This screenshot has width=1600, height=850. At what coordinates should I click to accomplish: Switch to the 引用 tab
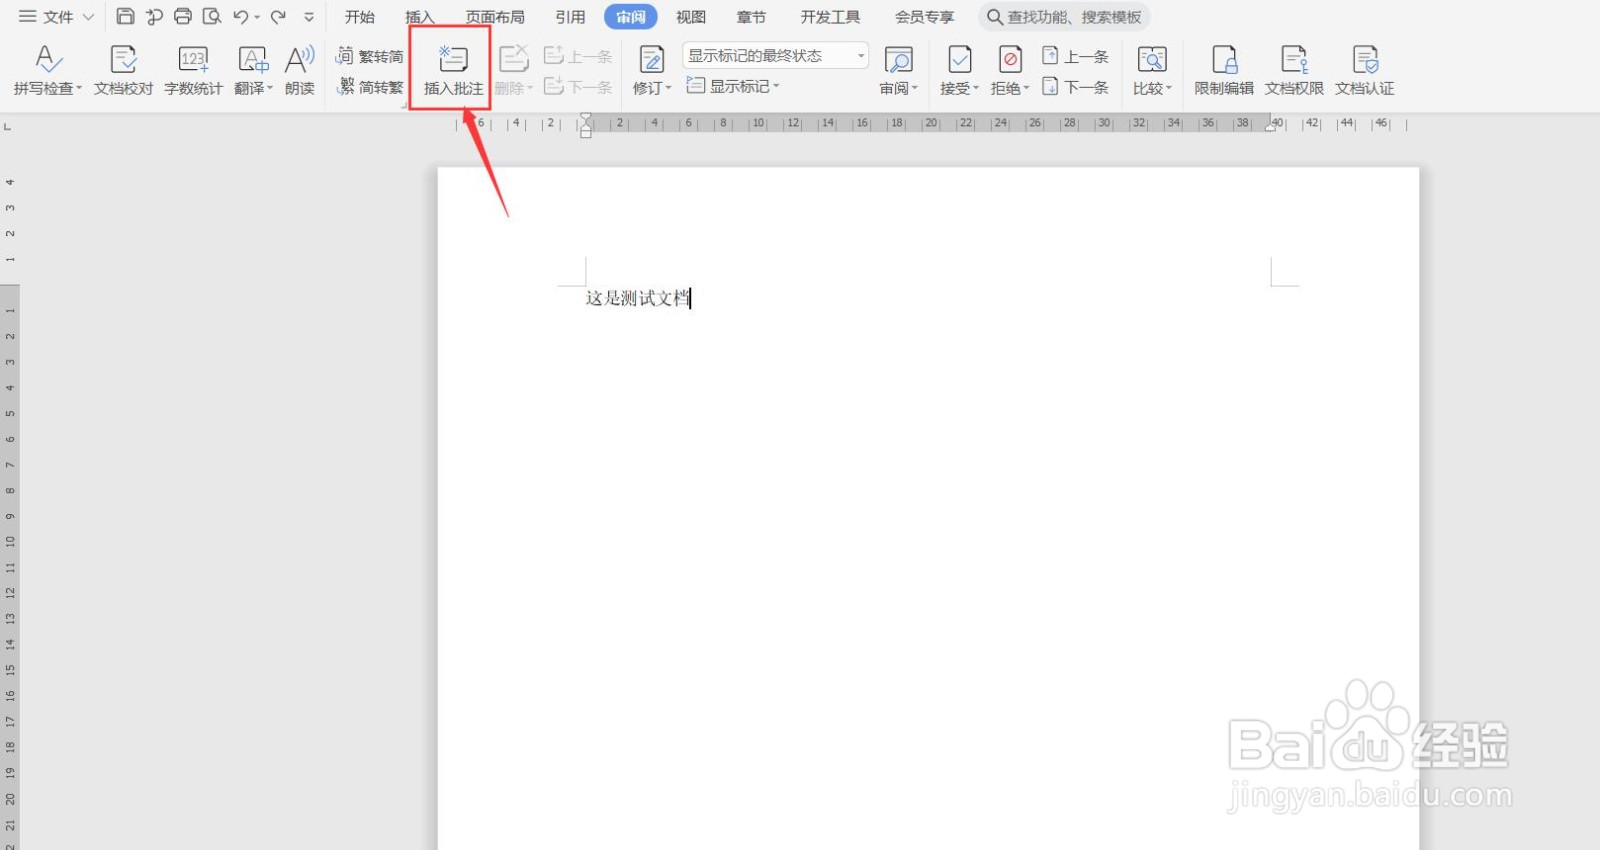tap(570, 17)
